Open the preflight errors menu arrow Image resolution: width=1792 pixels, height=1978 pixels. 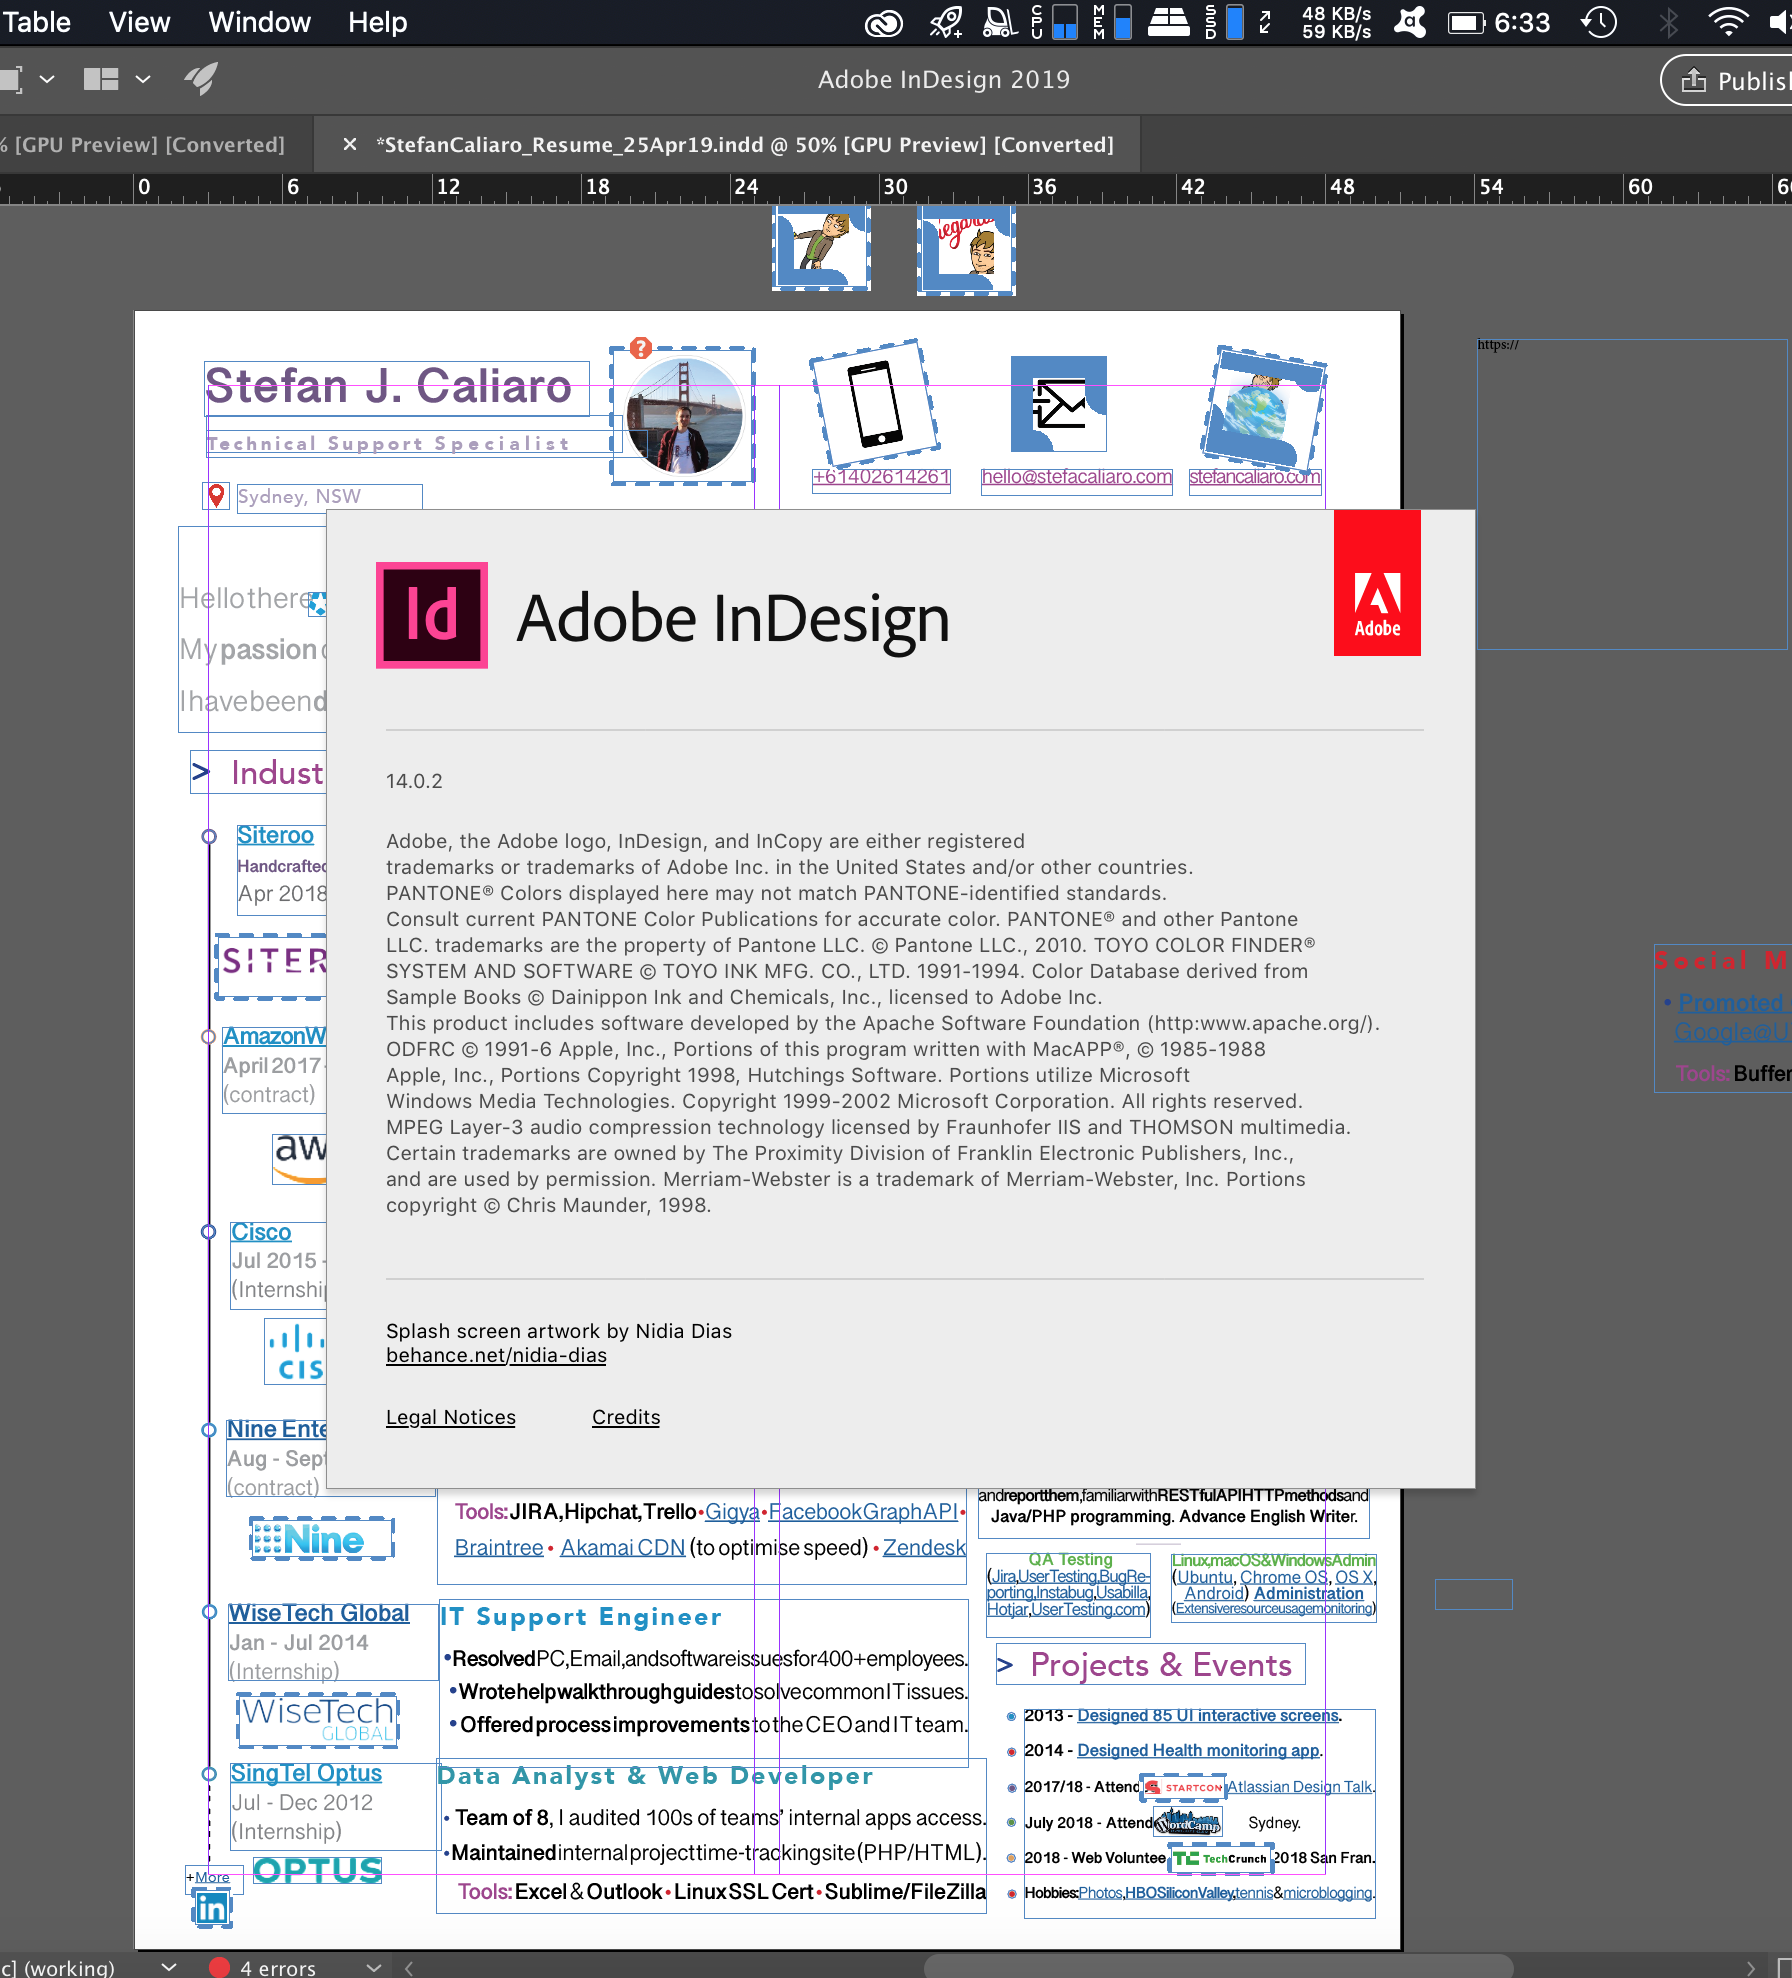374,1967
